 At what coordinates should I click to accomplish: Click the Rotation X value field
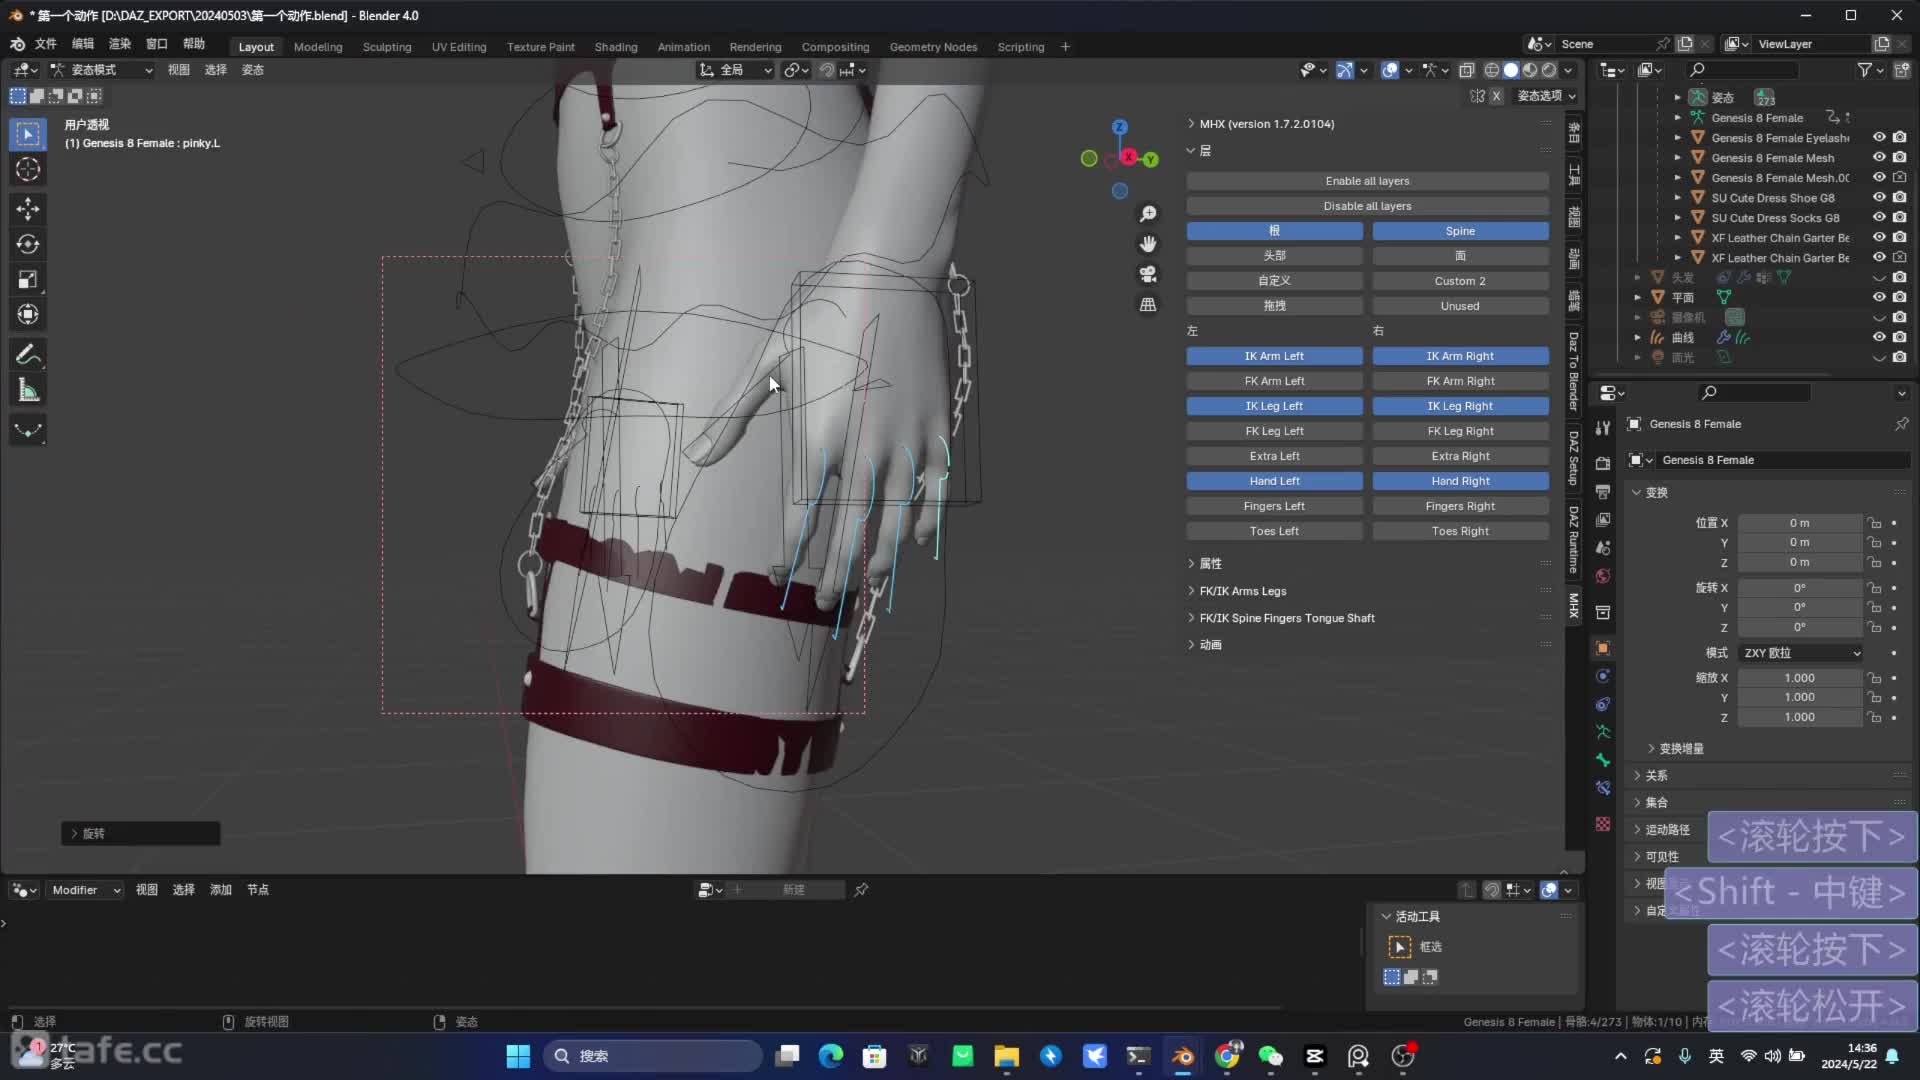point(1800,588)
